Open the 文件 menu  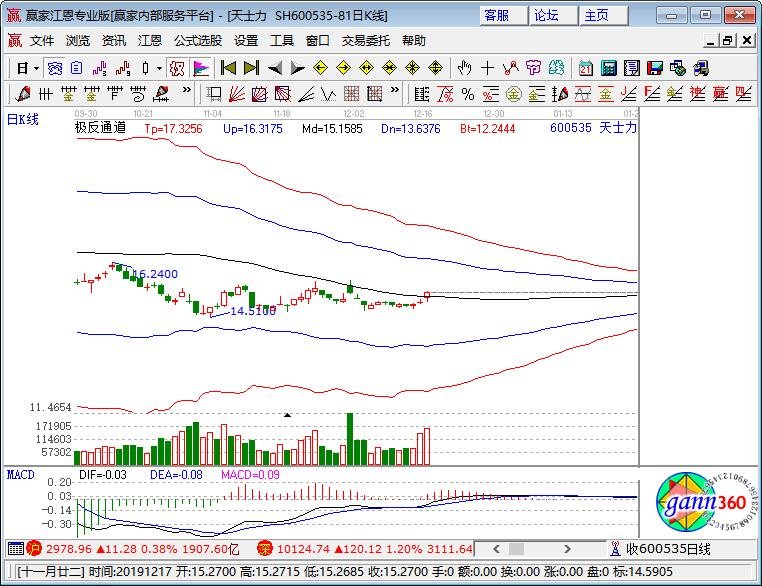point(42,41)
